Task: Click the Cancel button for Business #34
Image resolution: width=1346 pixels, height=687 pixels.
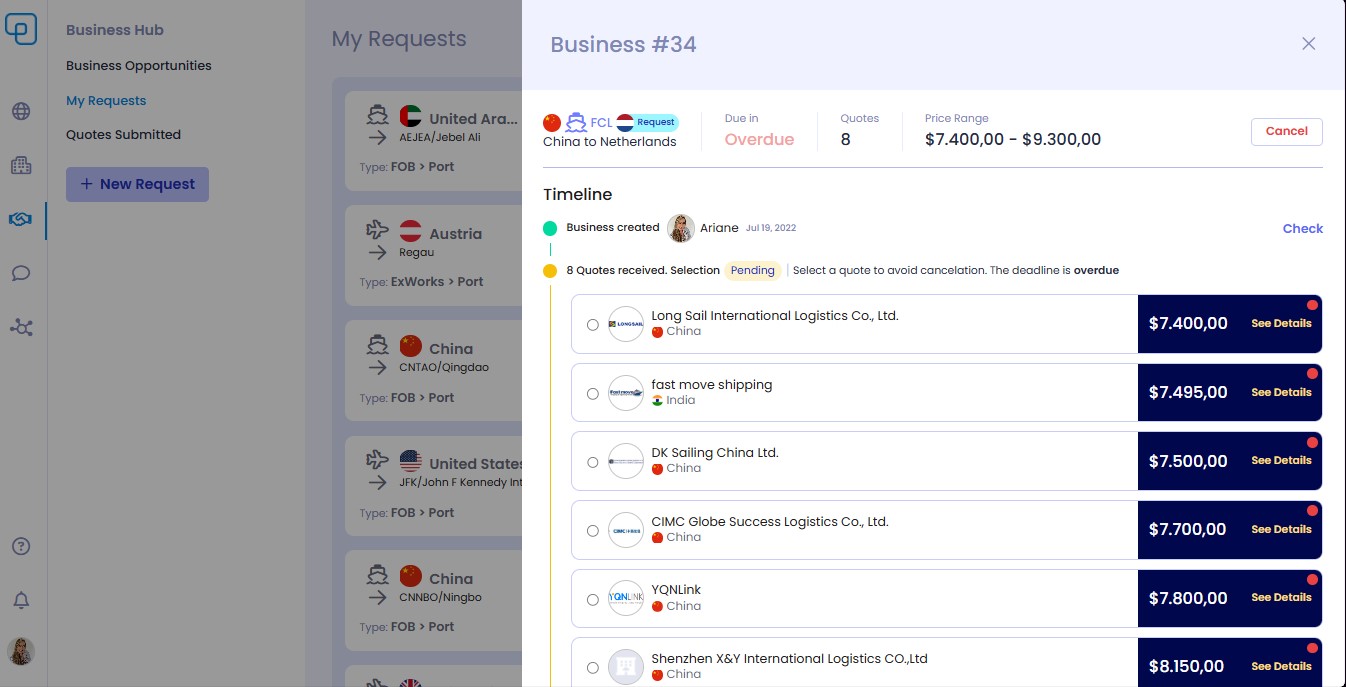Action: point(1286,131)
